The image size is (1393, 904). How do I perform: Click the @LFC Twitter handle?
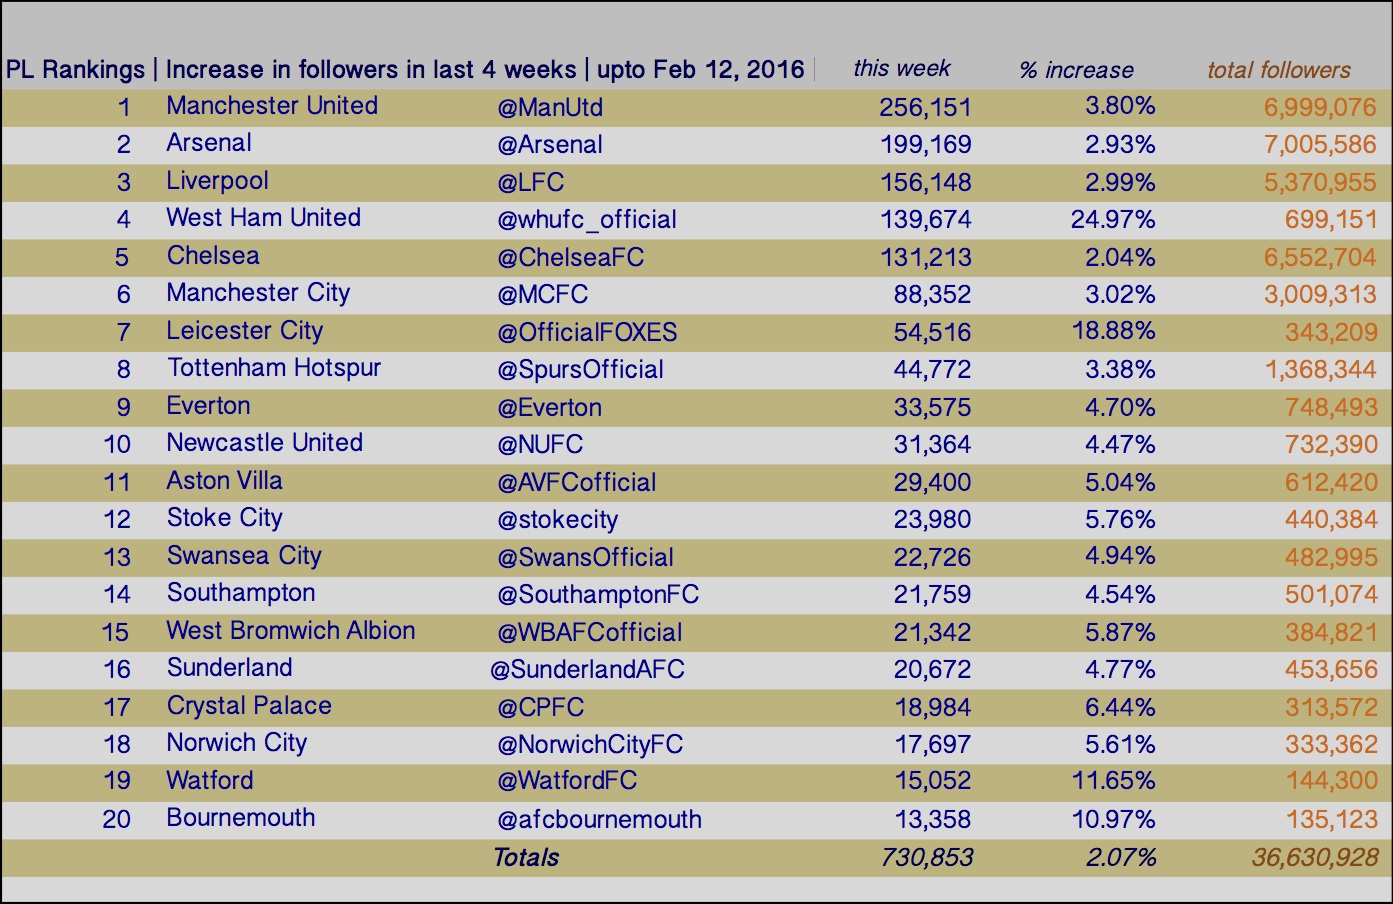click(x=531, y=183)
